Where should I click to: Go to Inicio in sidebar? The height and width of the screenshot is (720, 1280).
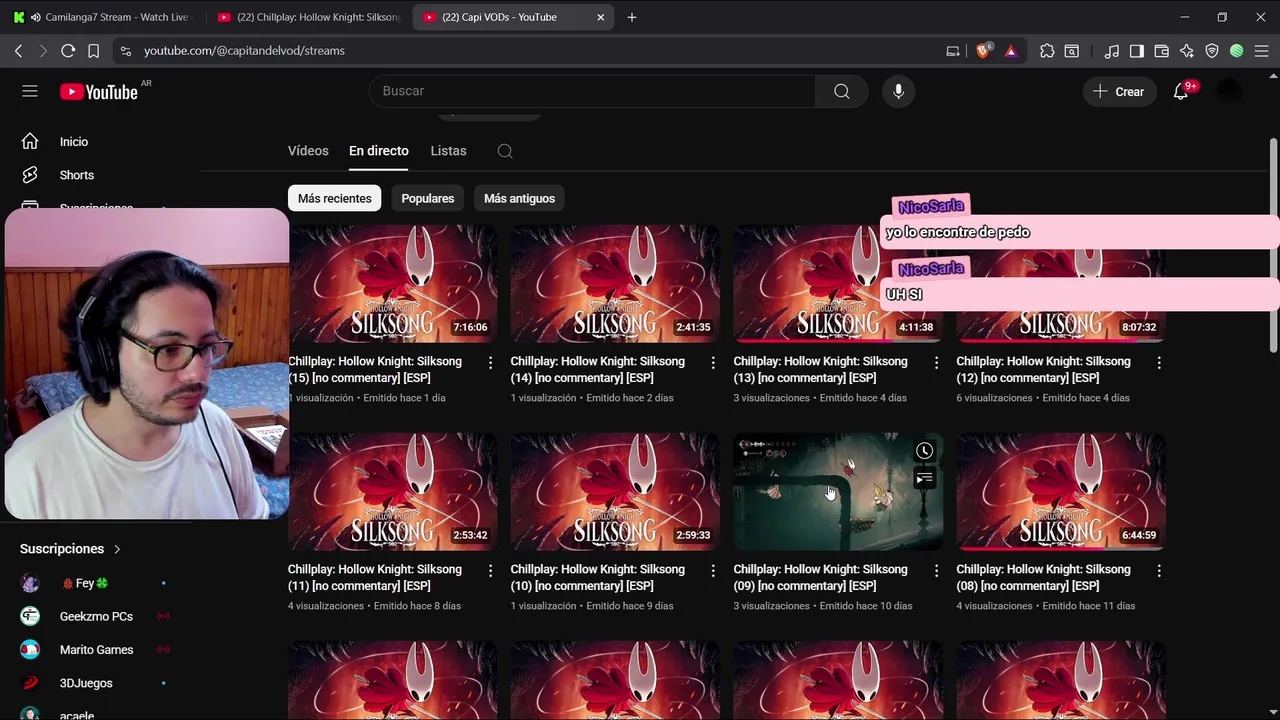(73, 142)
